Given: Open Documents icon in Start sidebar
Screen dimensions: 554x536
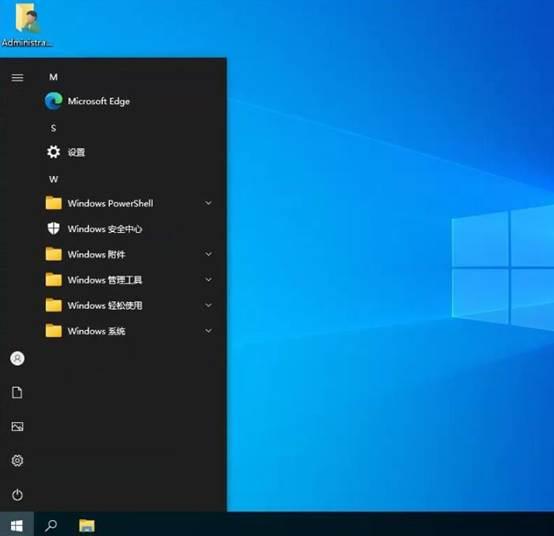Looking at the screenshot, I should pos(17,392).
